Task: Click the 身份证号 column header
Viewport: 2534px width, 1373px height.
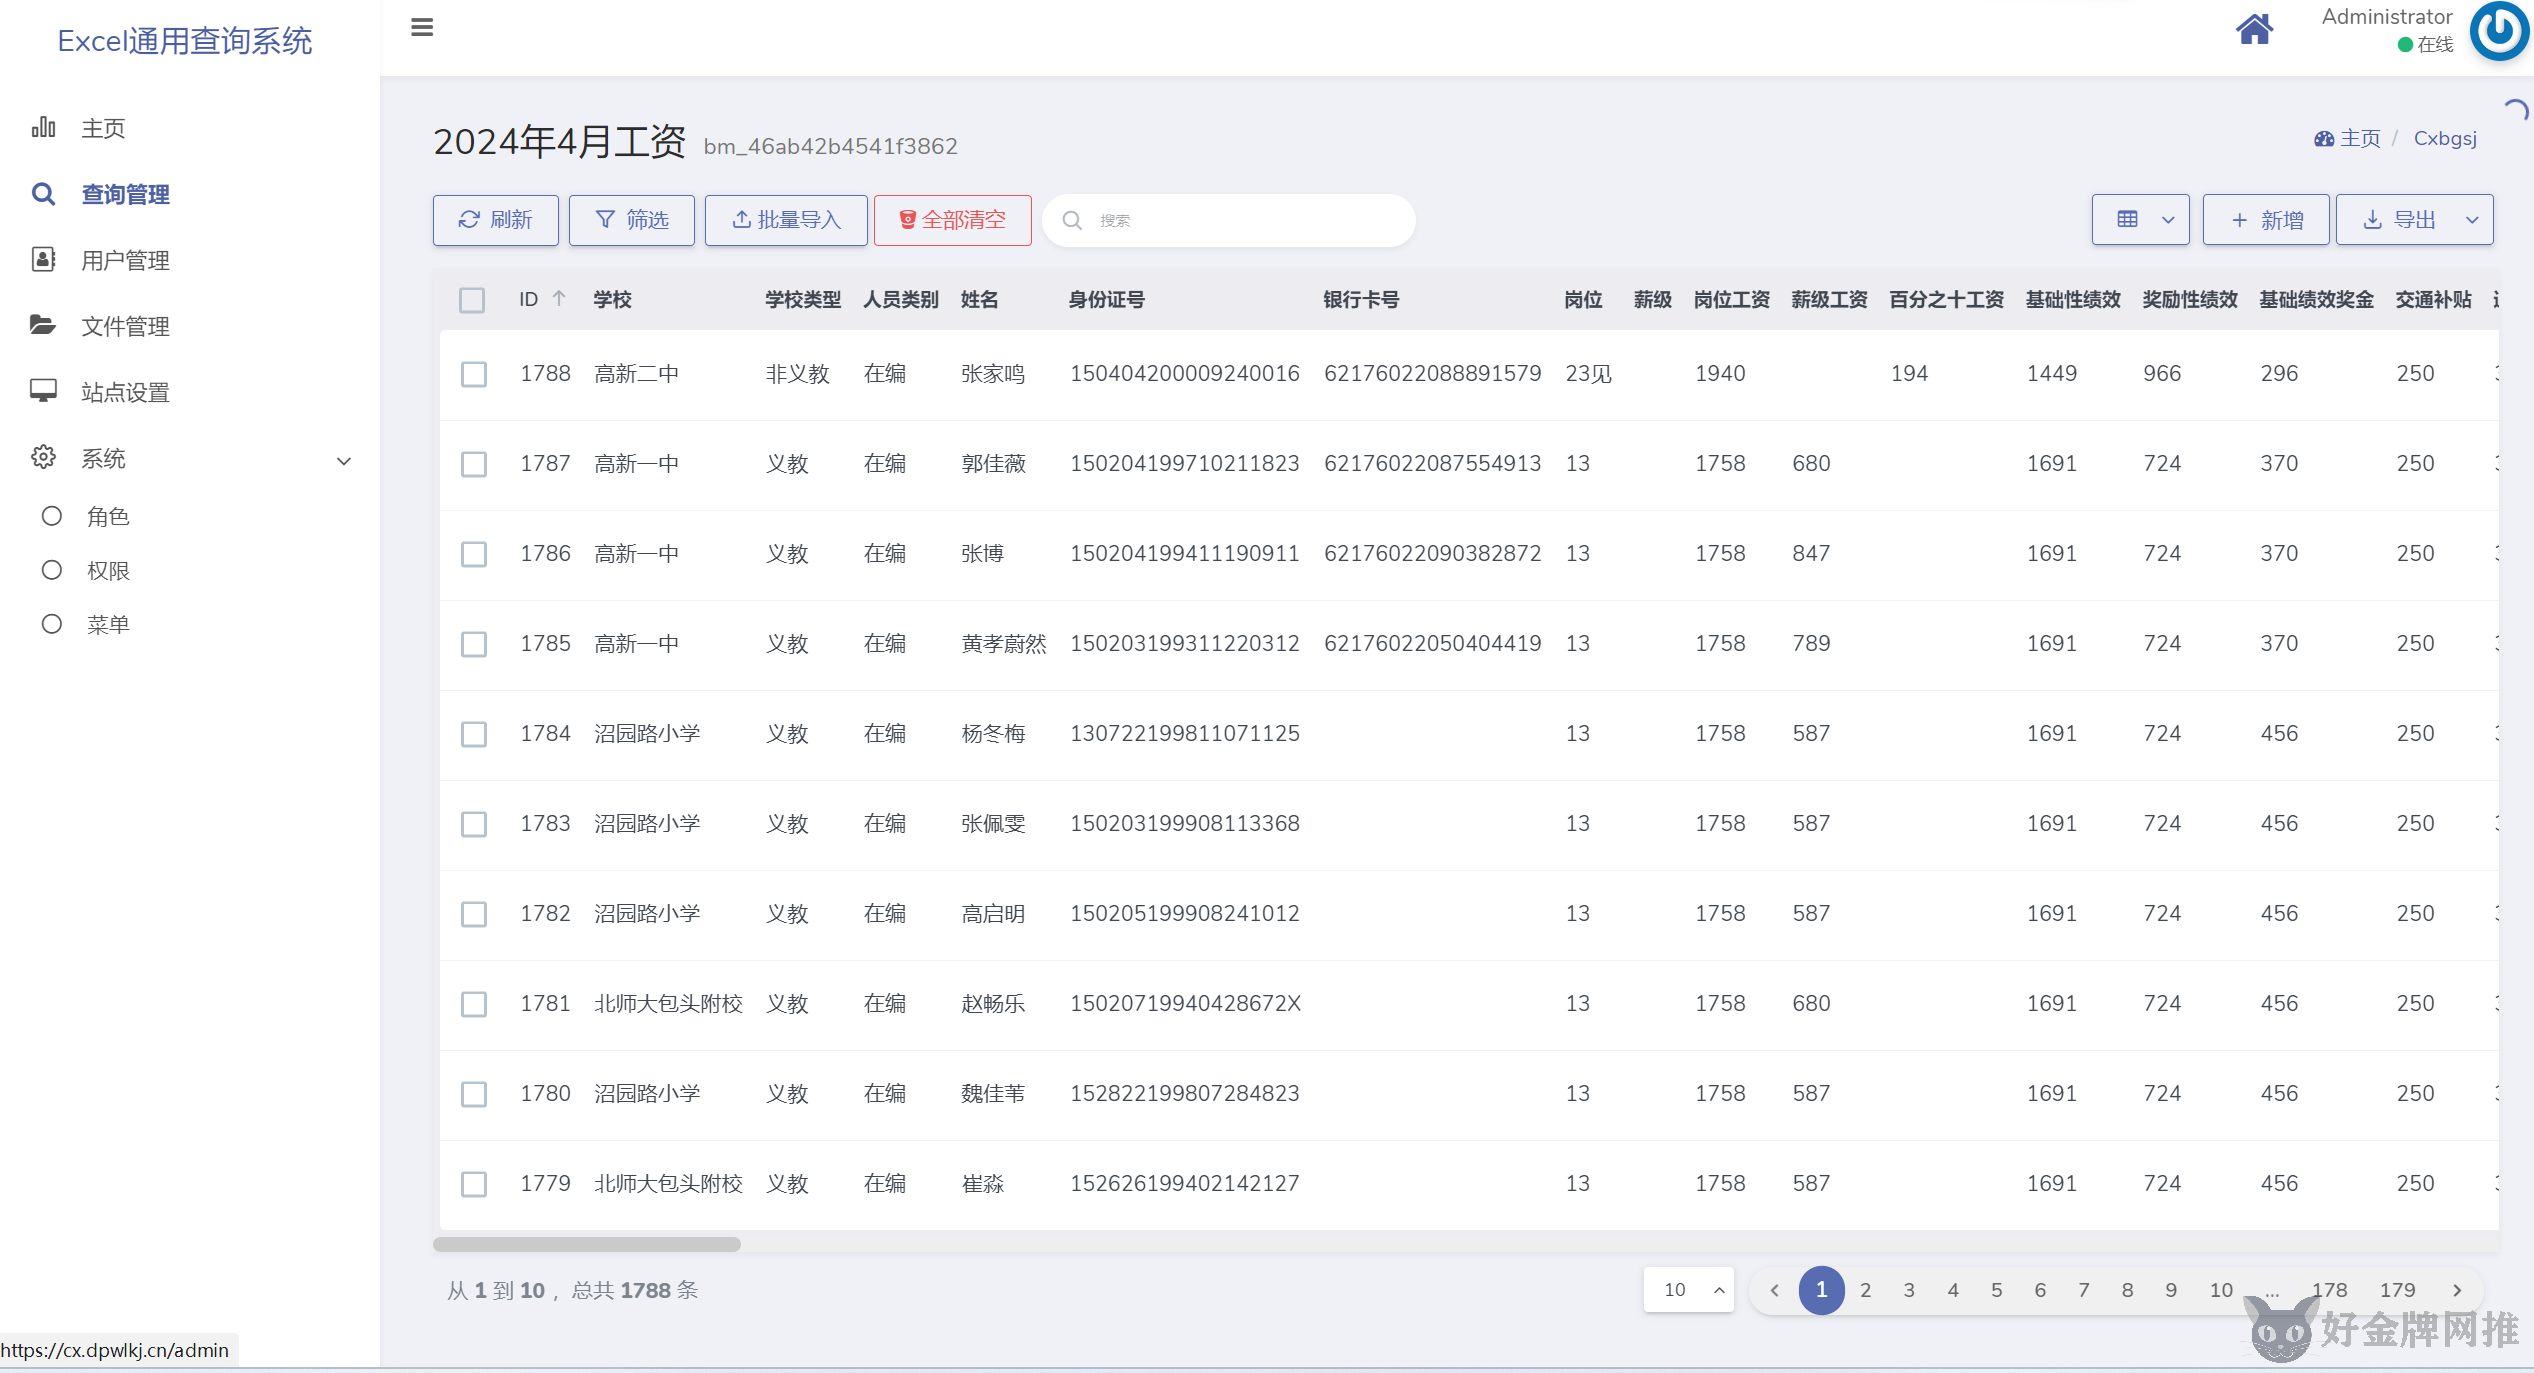Action: pos(1106,300)
